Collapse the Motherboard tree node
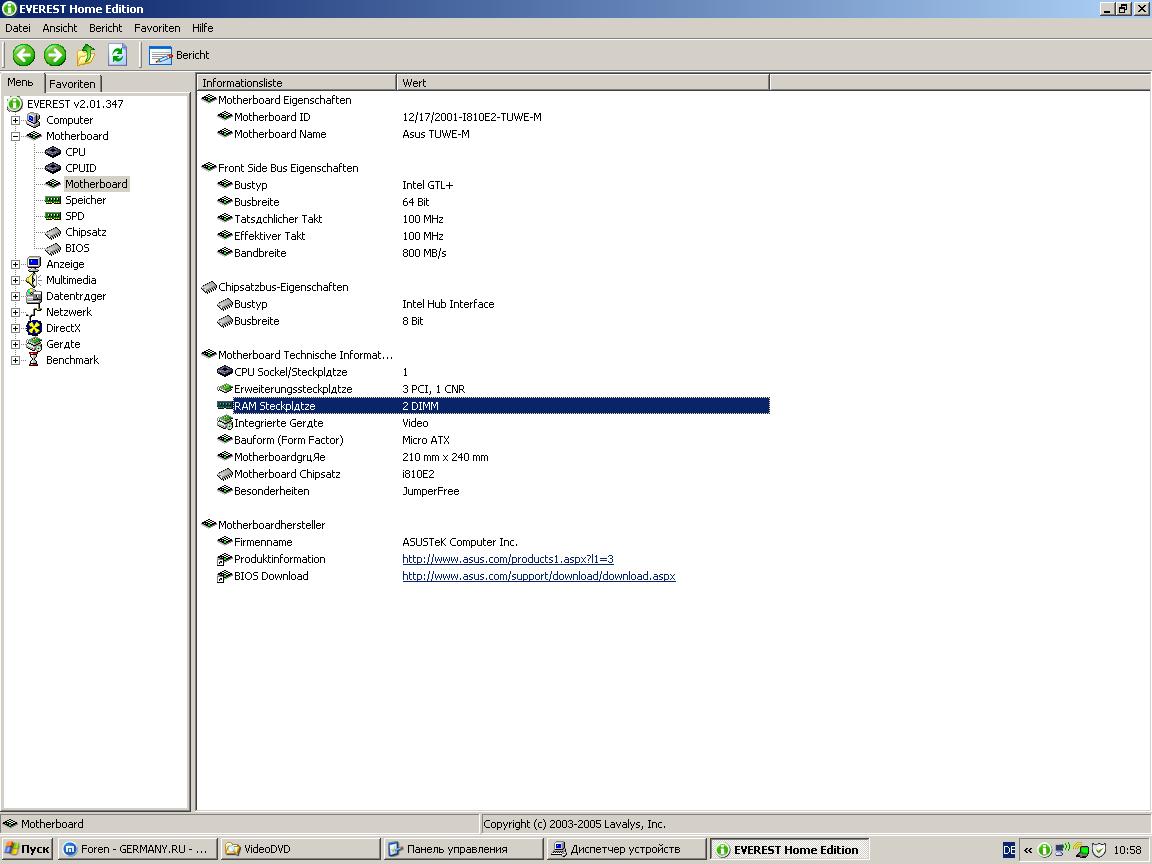The height and width of the screenshot is (864, 1152). pos(15,137)
